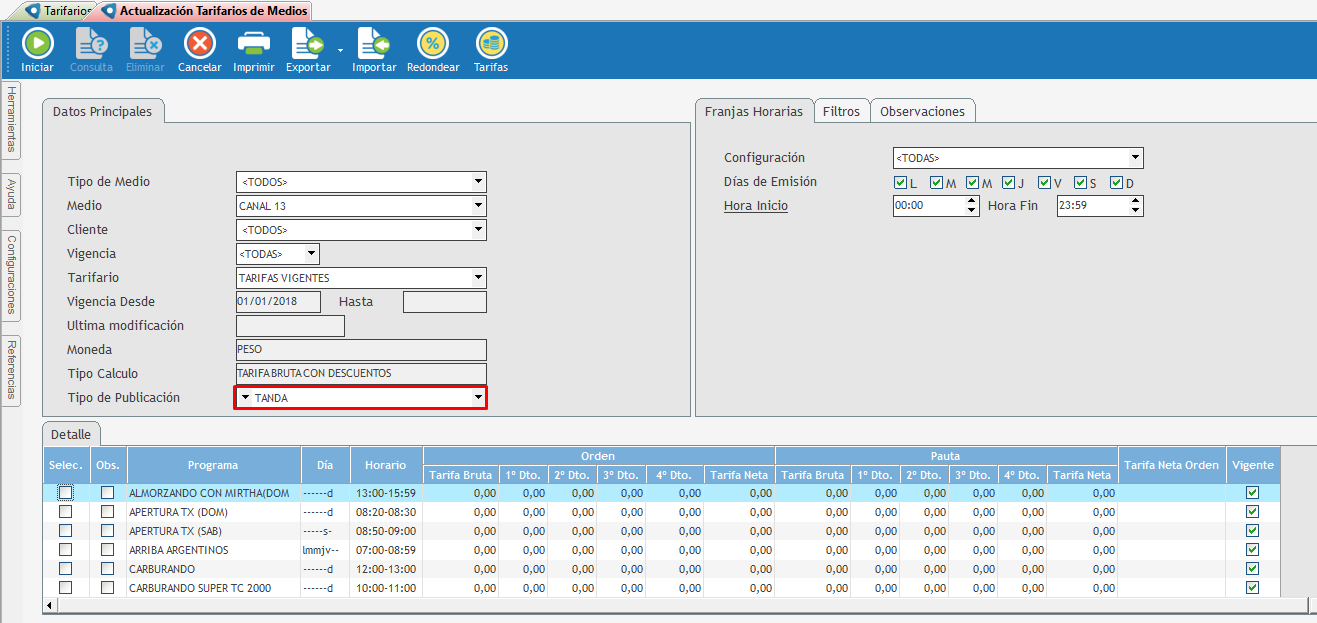Expand the Tipo de Publicación dropdown
This screenshot has height=623, width=1317.
coord(477,398)
